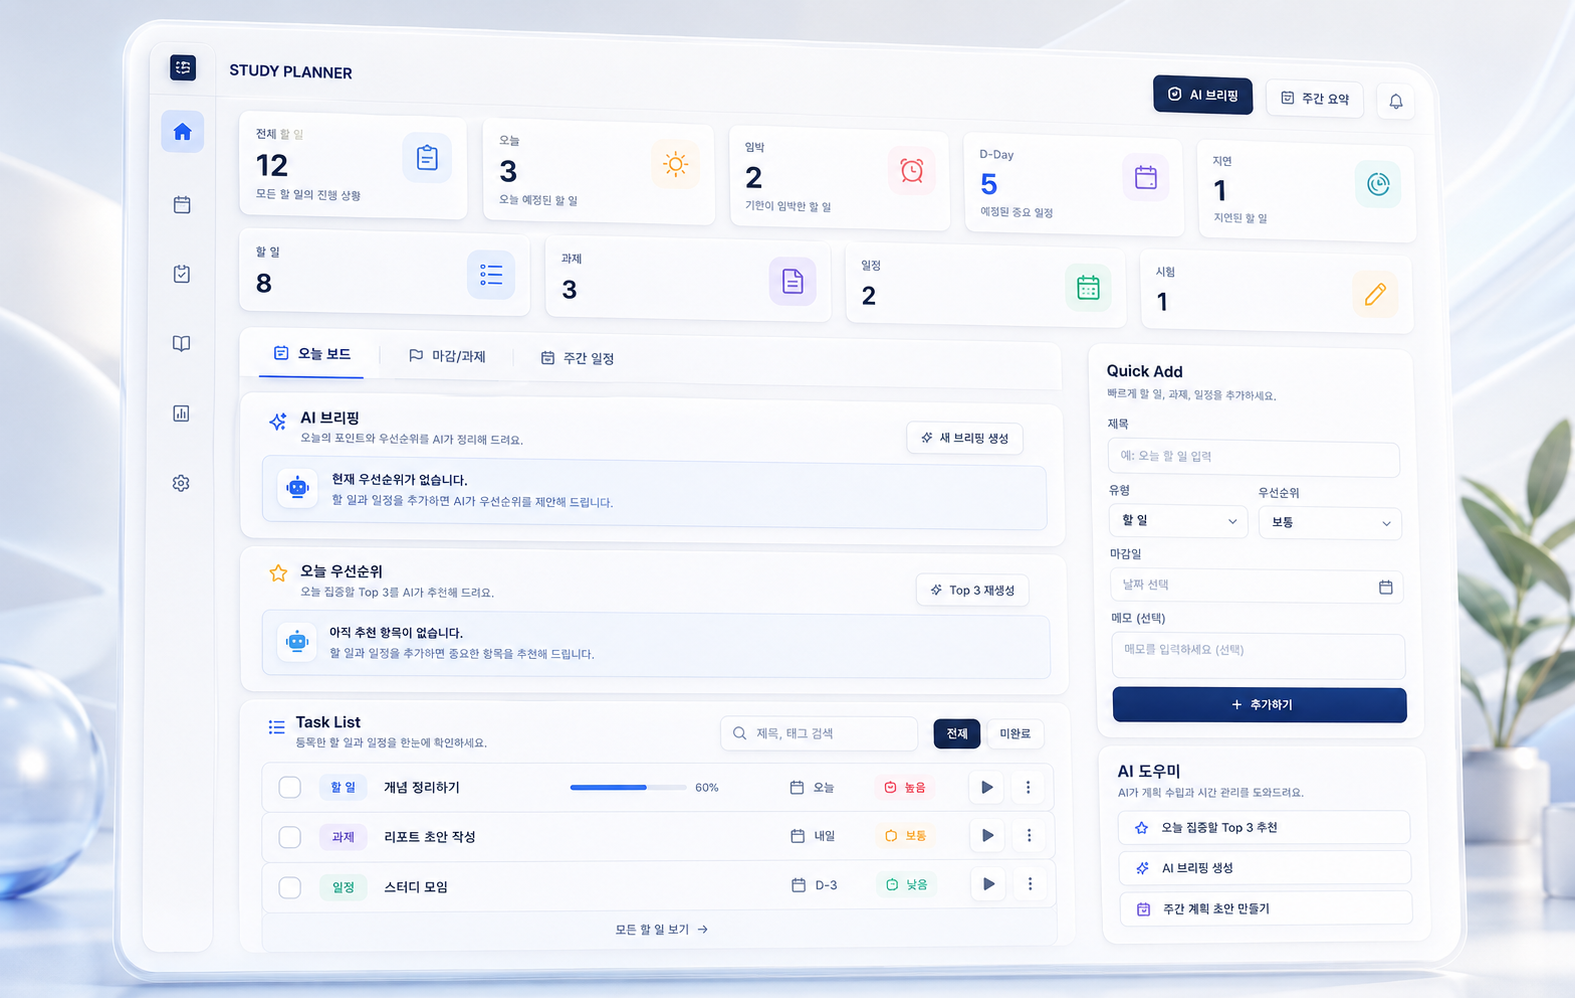The width and height of the screenshot is (1575, 998).
Task: Expand the 우선순위 dropdown showing 보통
Action: point(1330,523)
